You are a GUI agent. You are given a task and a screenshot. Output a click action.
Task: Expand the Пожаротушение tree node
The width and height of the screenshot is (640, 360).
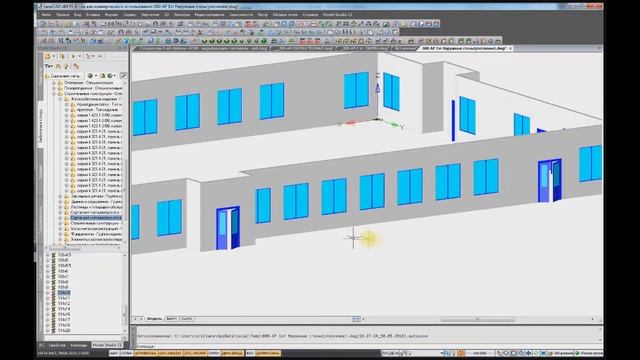54,88
